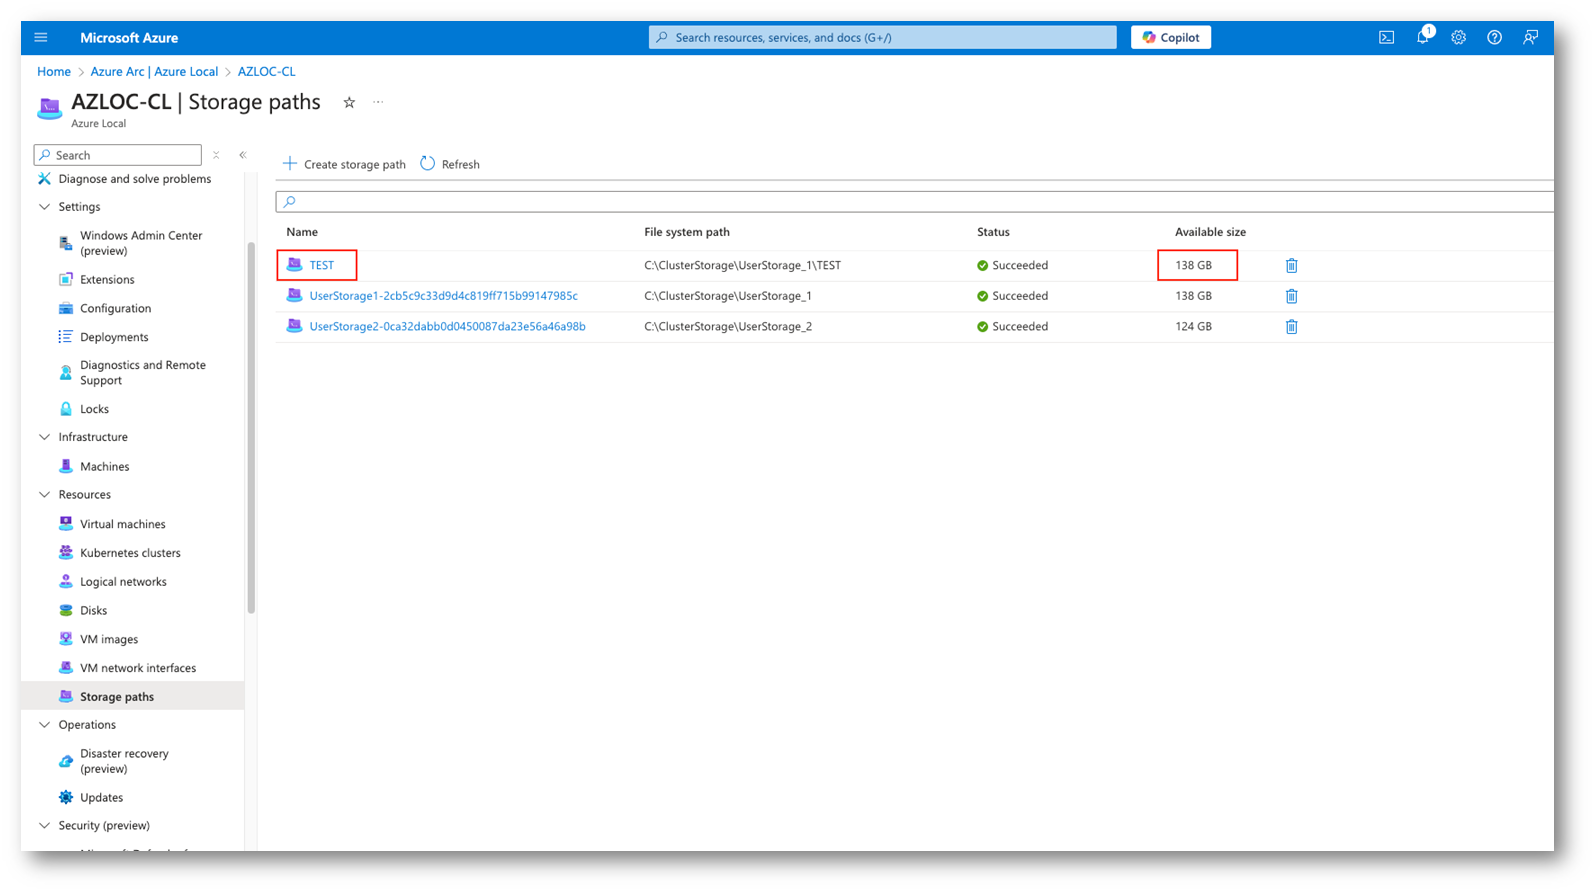Click trash icon for UserStorage2 row

[1291, 327]
